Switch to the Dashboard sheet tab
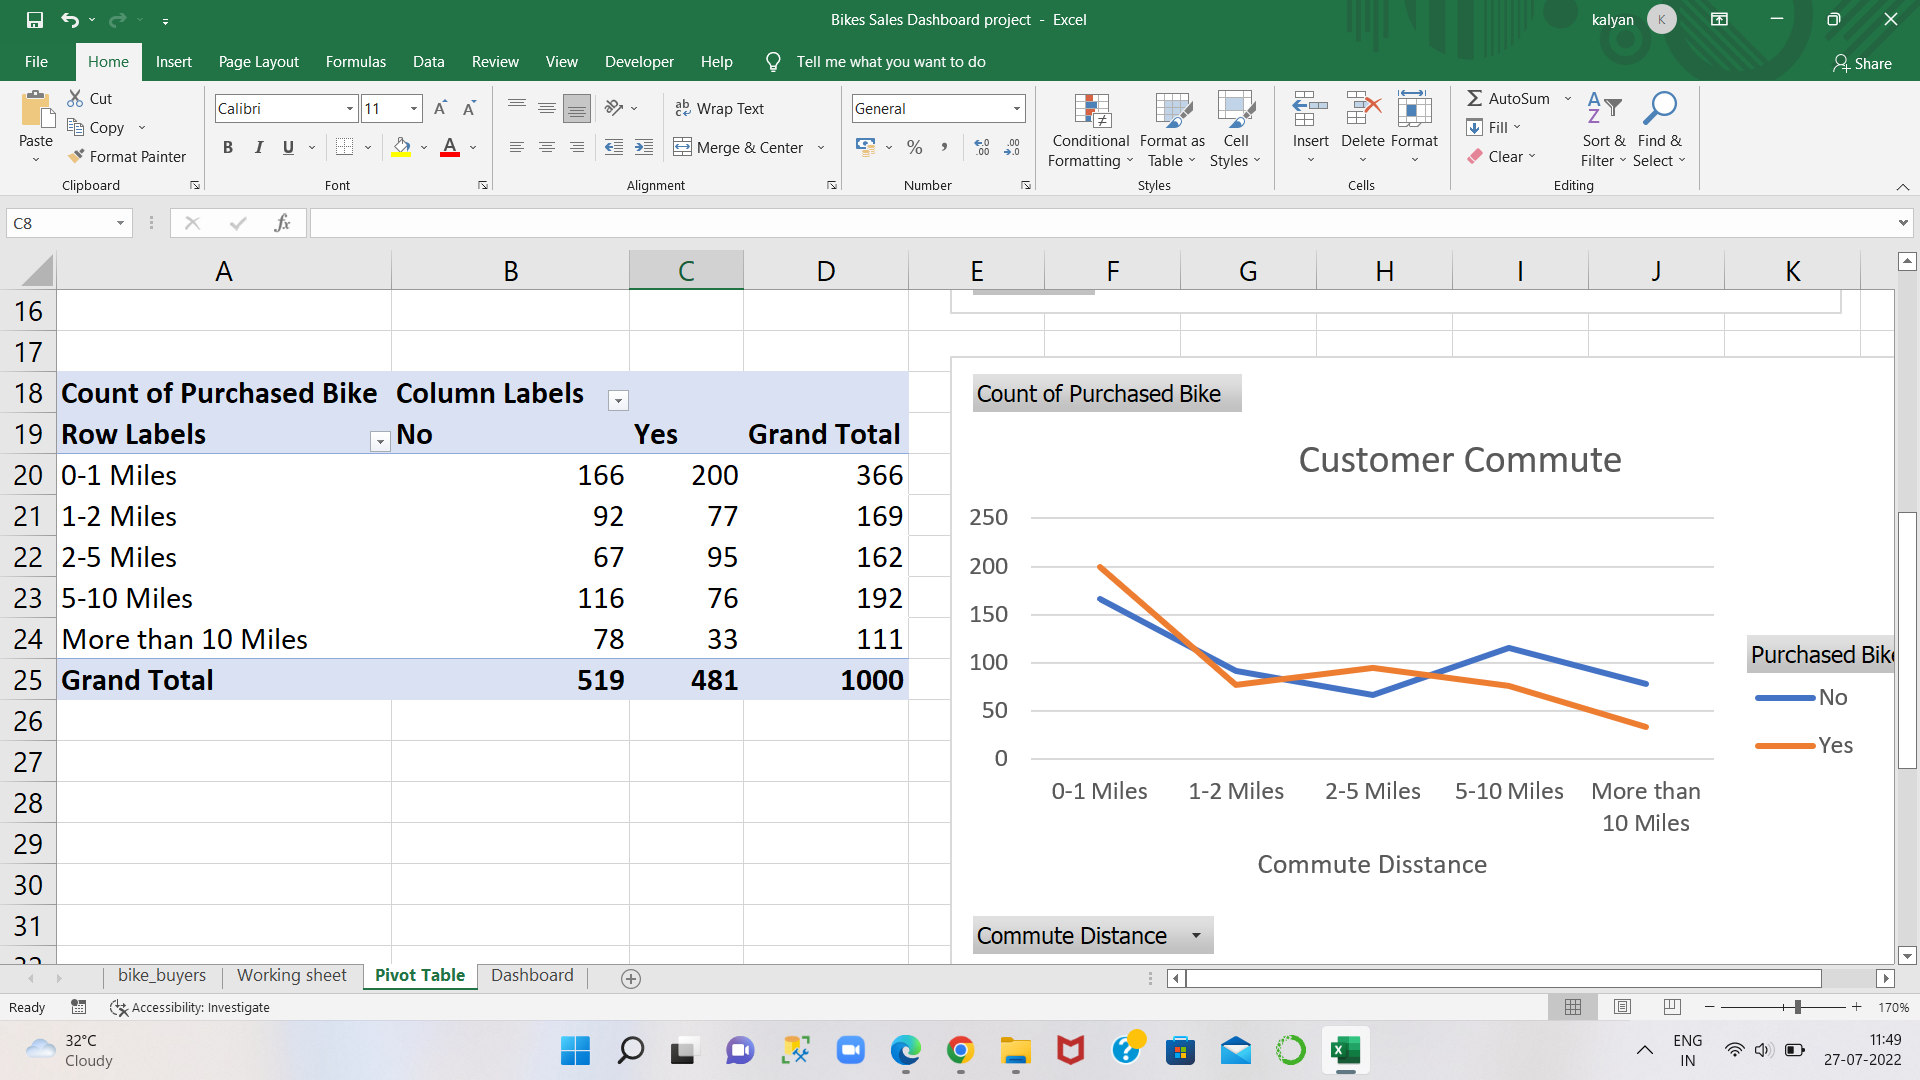 point(531,975)
